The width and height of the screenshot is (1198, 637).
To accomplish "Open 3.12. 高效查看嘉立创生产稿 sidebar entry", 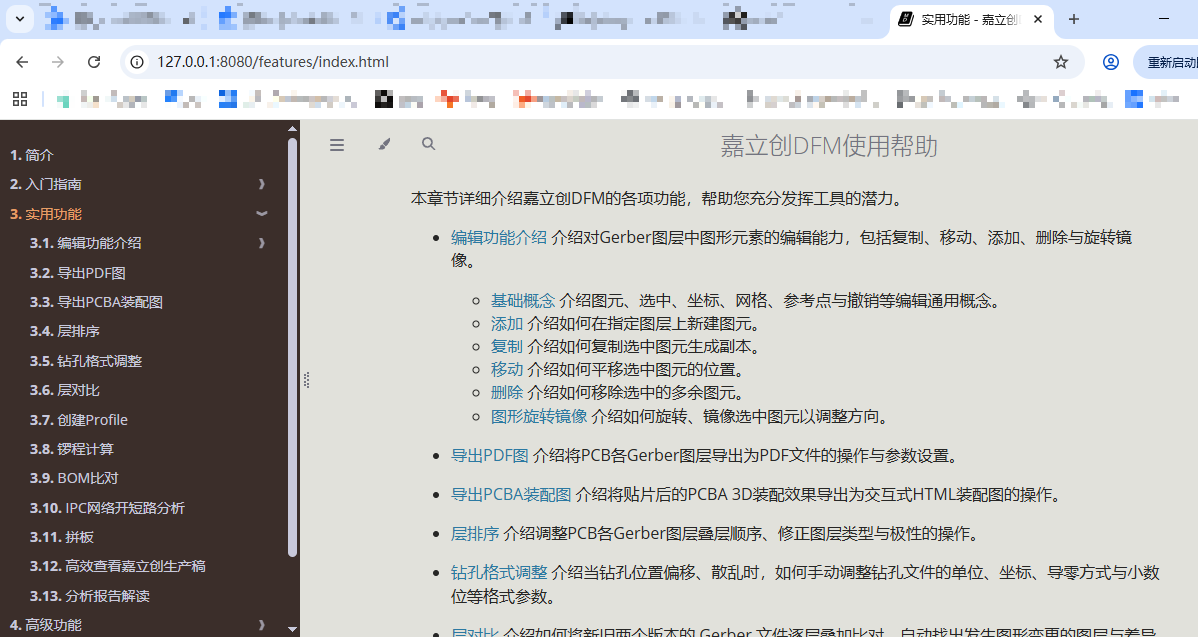I will [118, 566].
